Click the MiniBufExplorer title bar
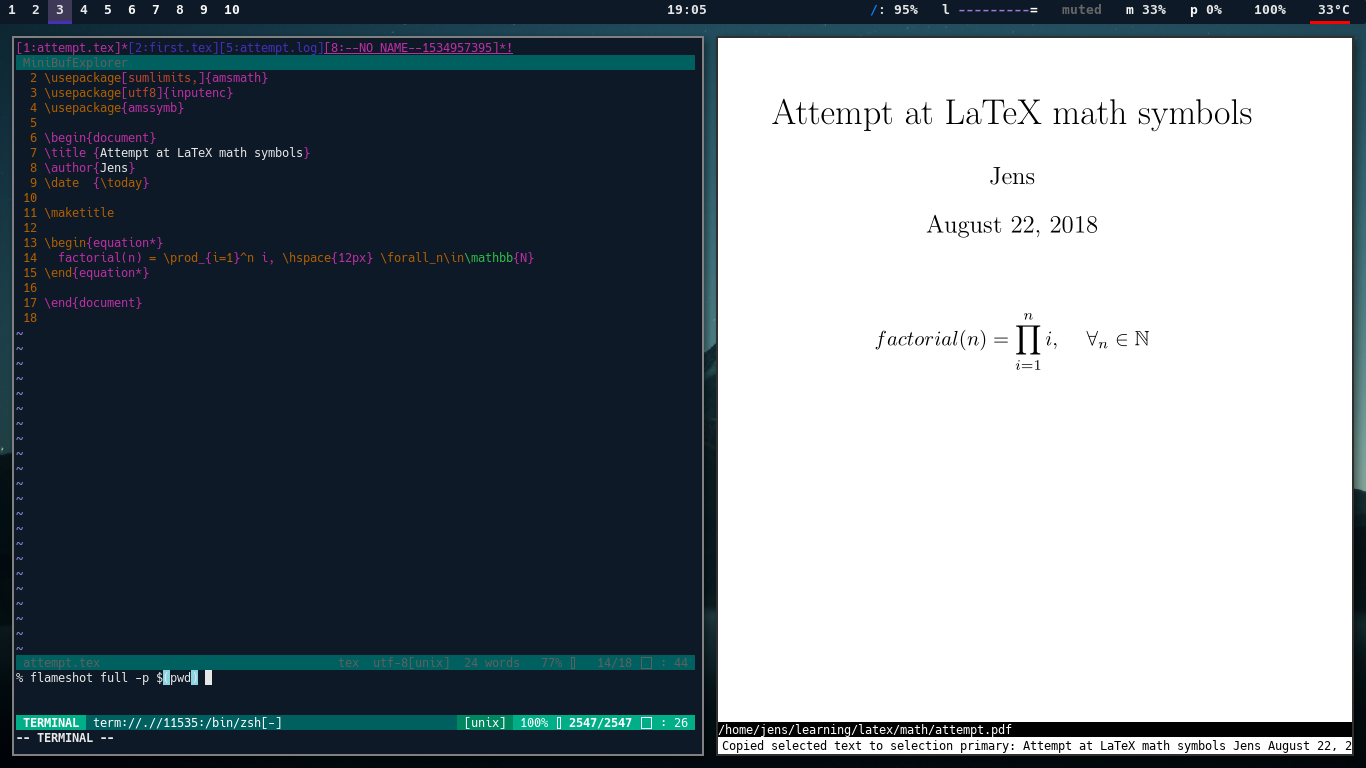 point(355,63)
